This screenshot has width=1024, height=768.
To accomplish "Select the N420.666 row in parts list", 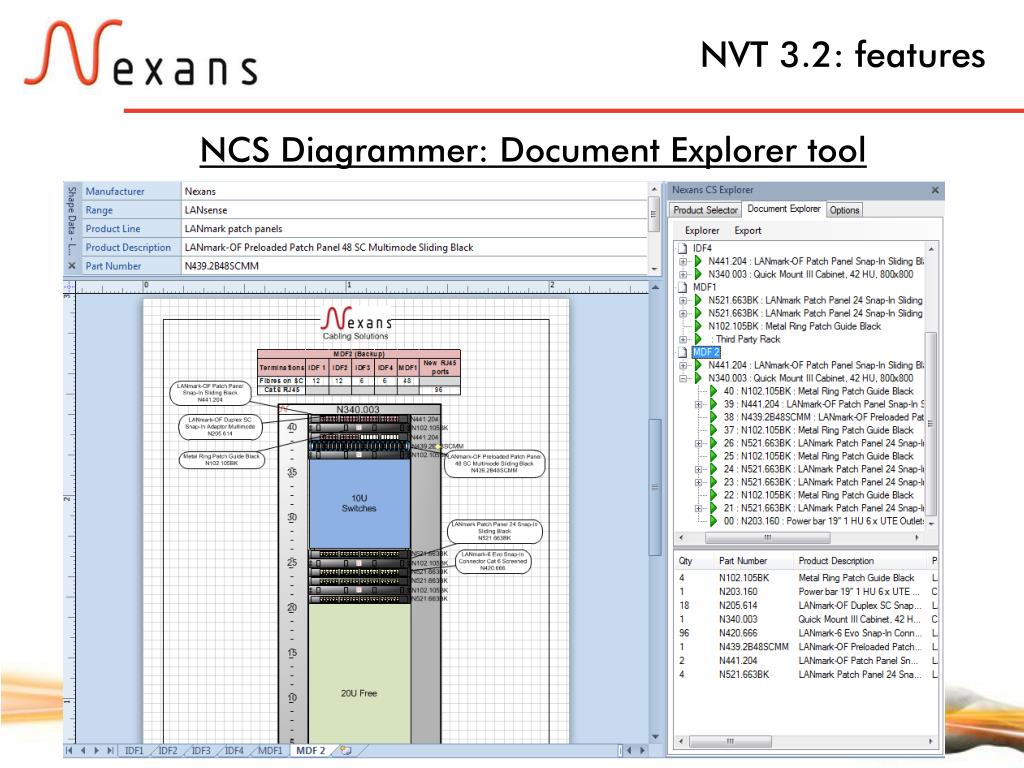I will tap(807, 633).
